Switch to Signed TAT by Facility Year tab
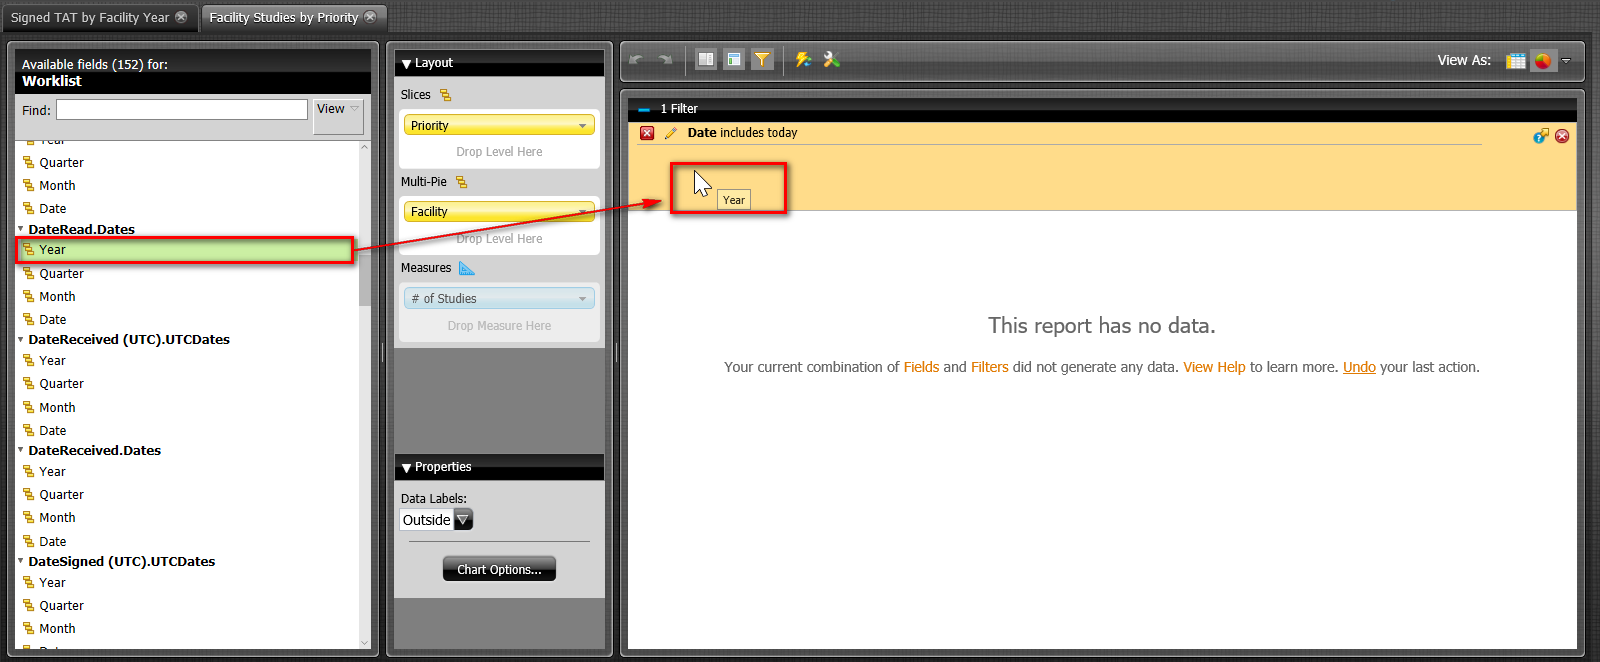Screen dimensions: 1600x662 click(x=90, y=17)
